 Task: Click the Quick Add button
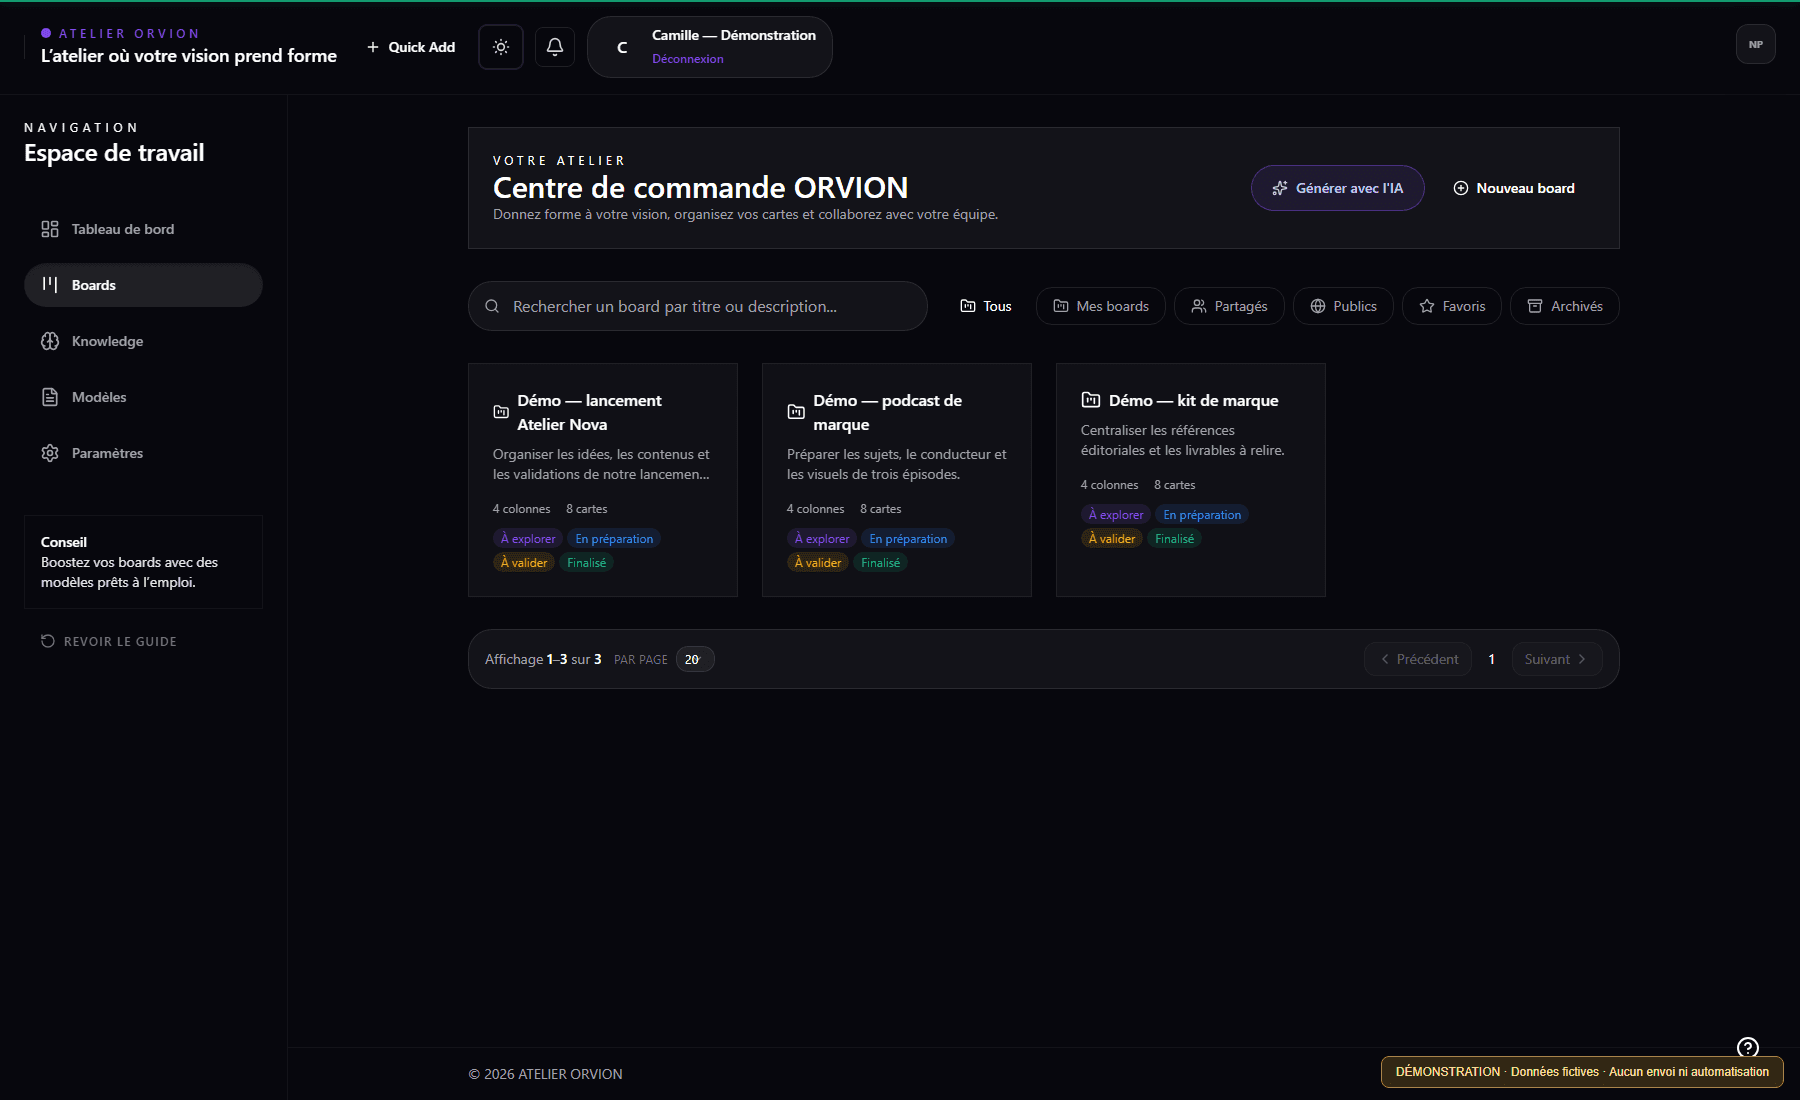click(x=411, y=47)
